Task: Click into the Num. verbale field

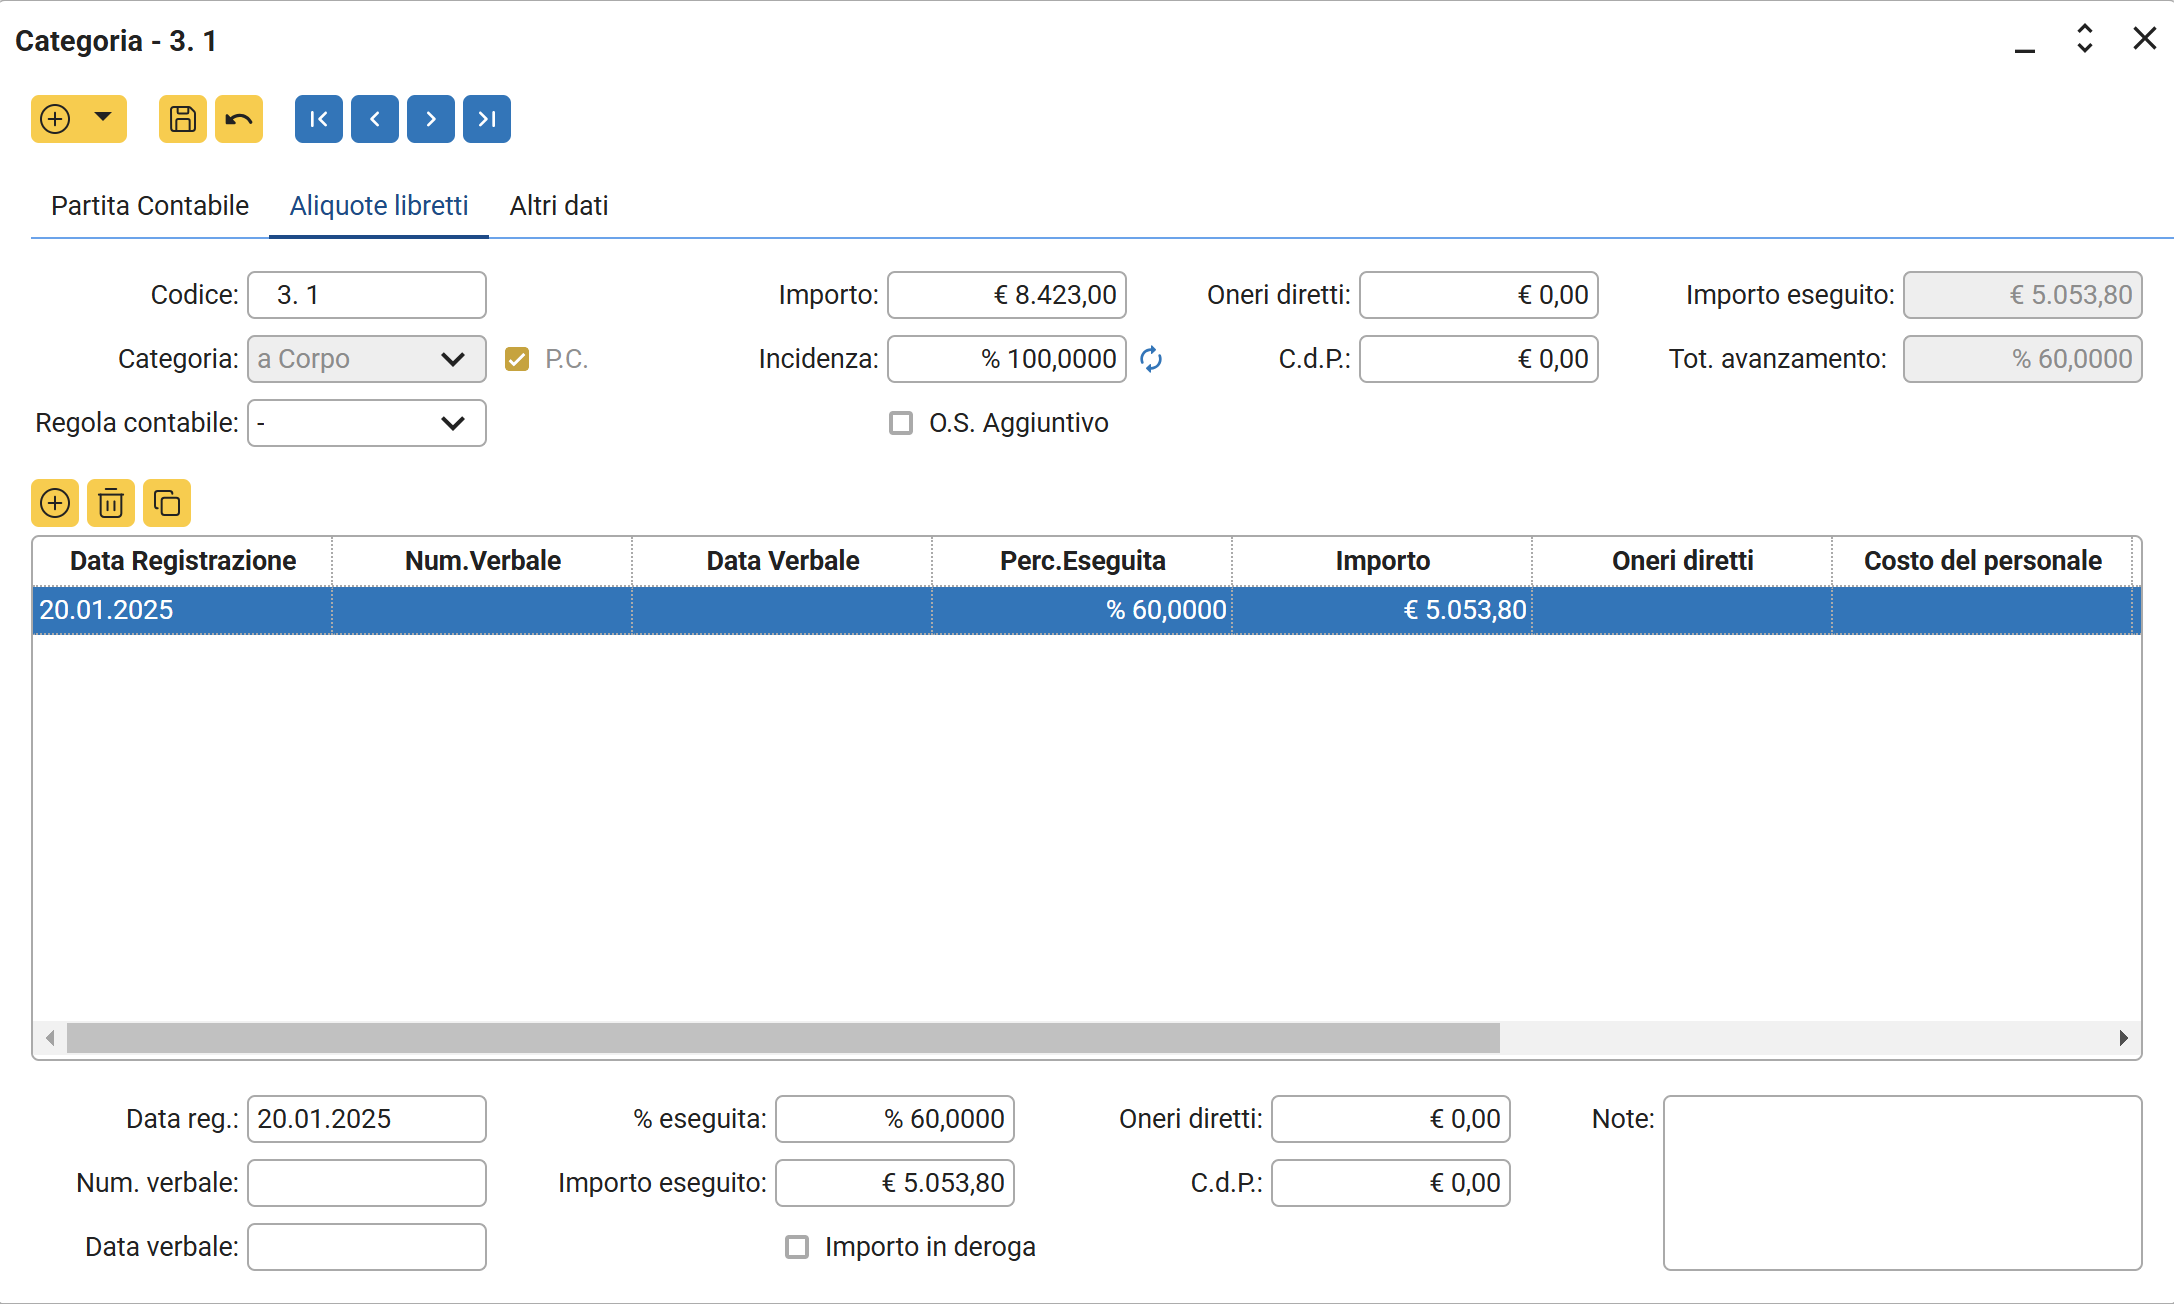Action: (367, 1183)
